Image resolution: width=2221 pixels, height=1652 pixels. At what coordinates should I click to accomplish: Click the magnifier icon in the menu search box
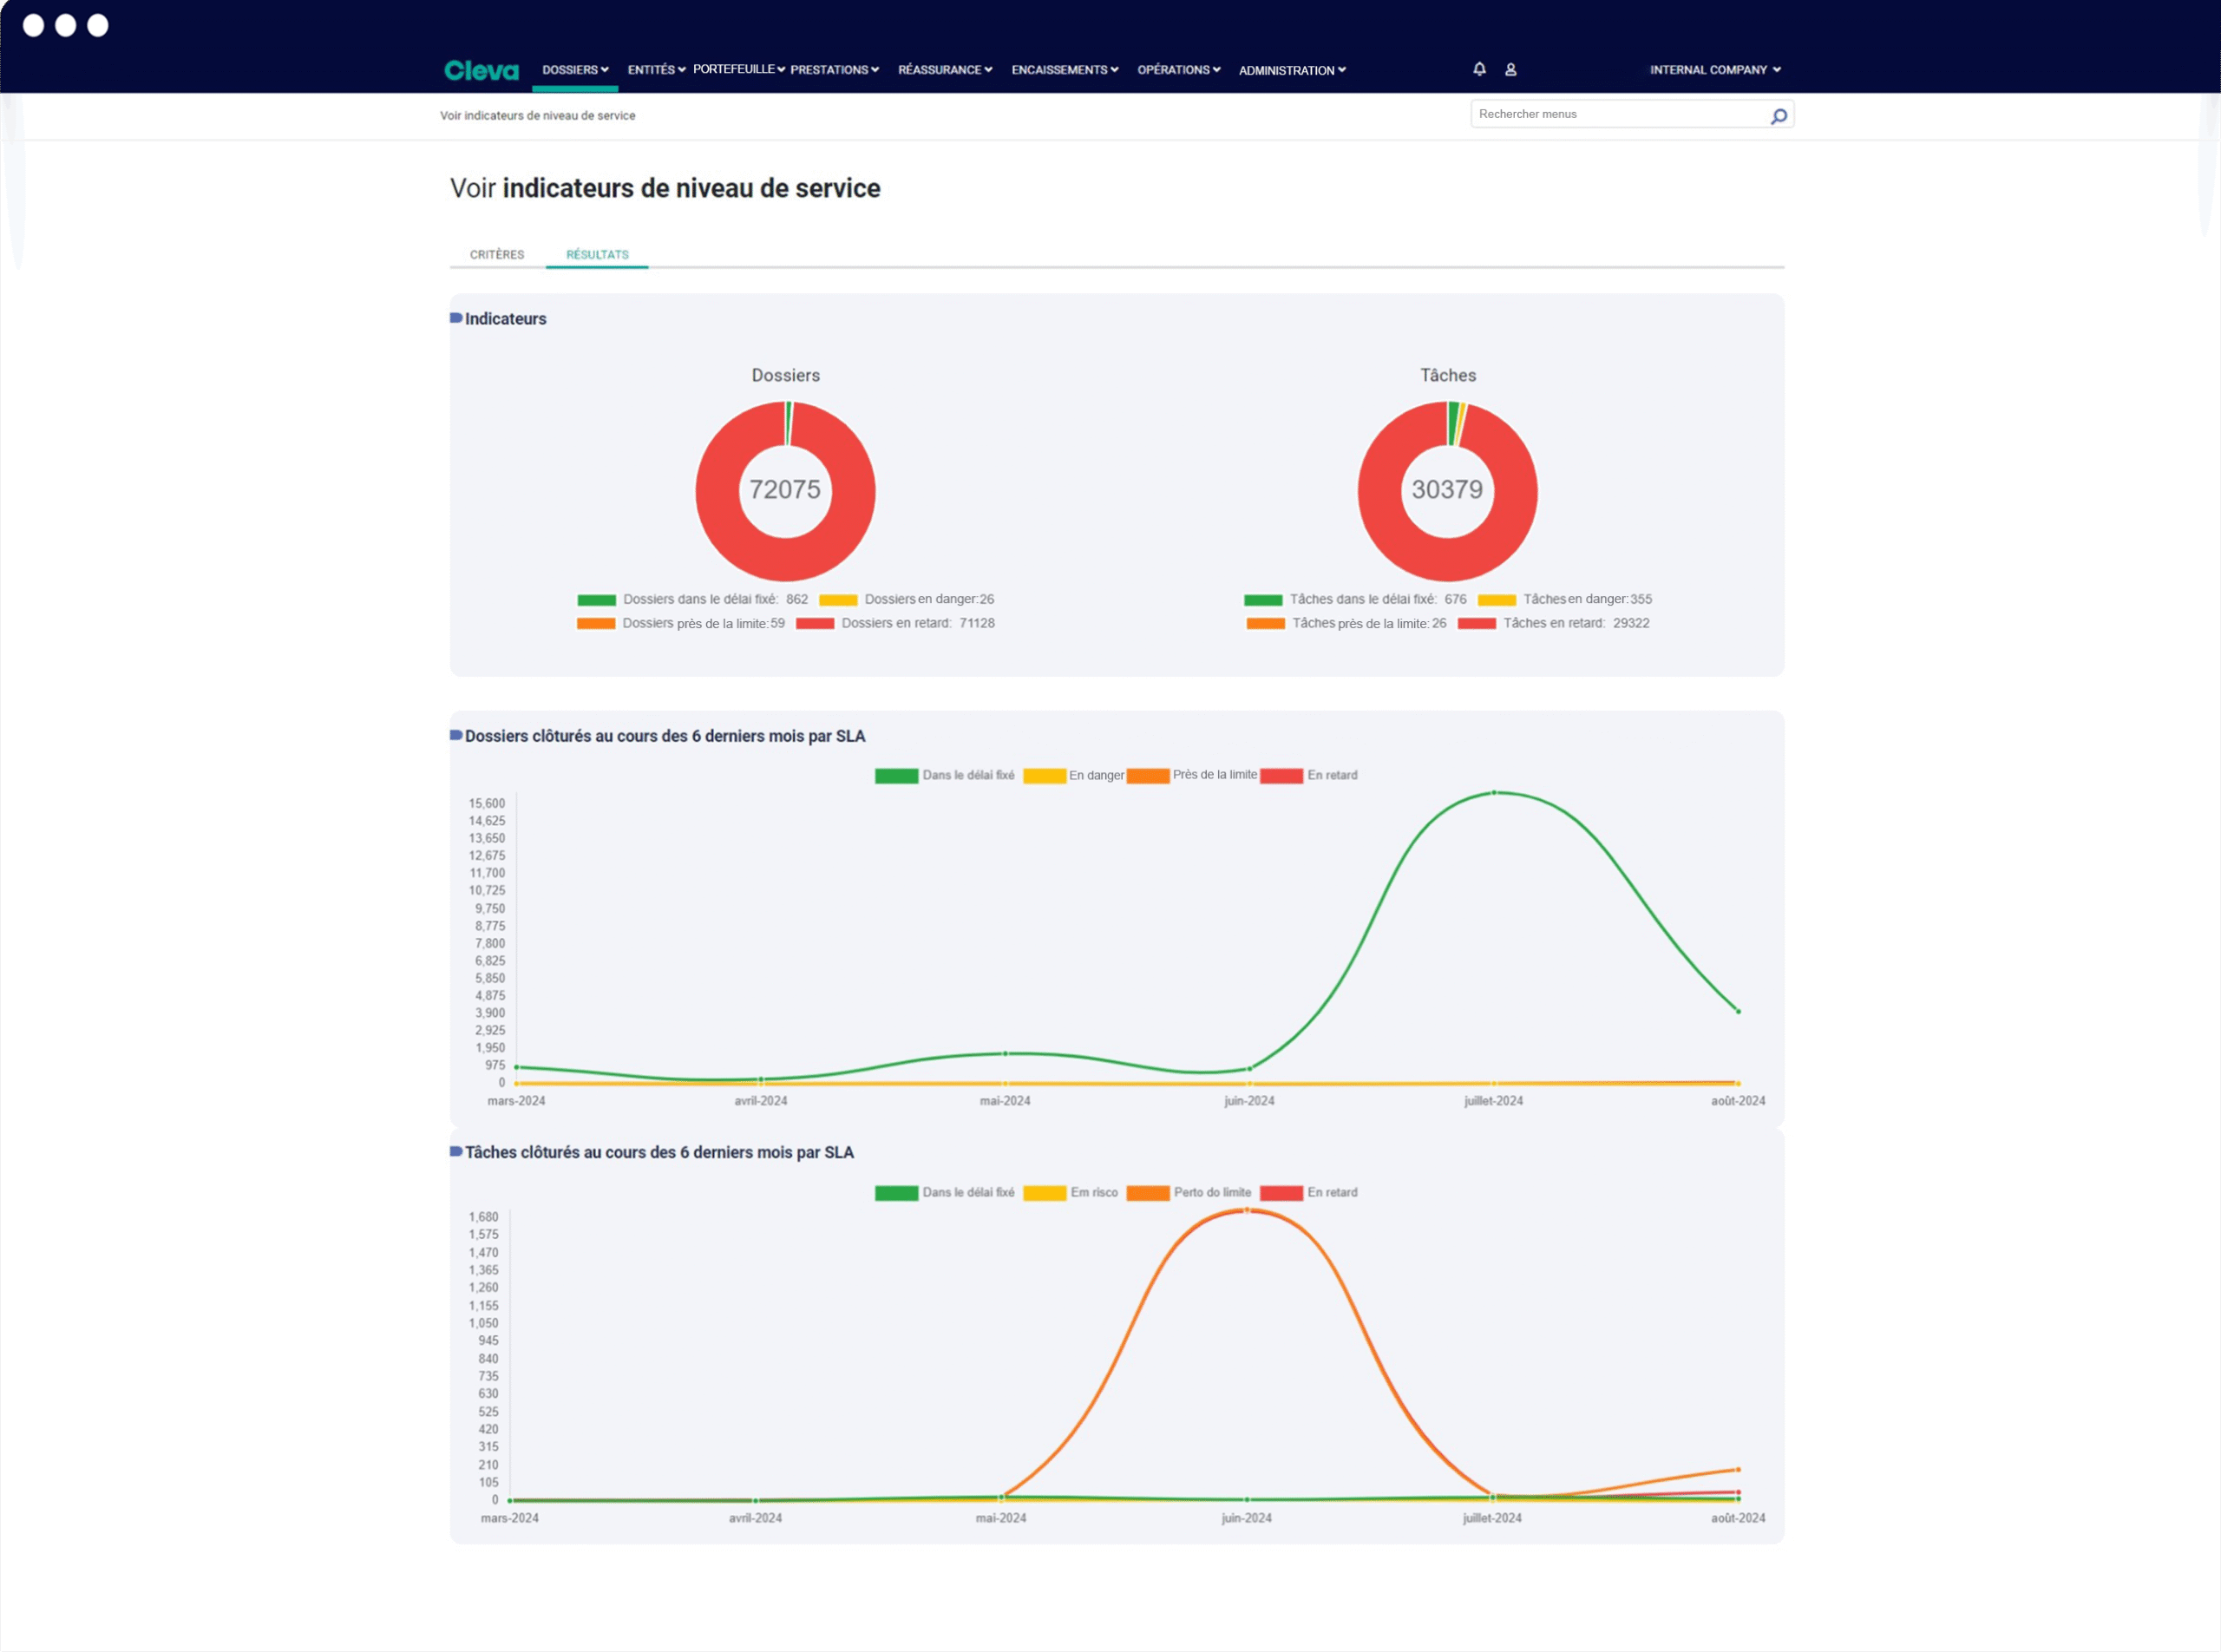(x=1778, y=116)
